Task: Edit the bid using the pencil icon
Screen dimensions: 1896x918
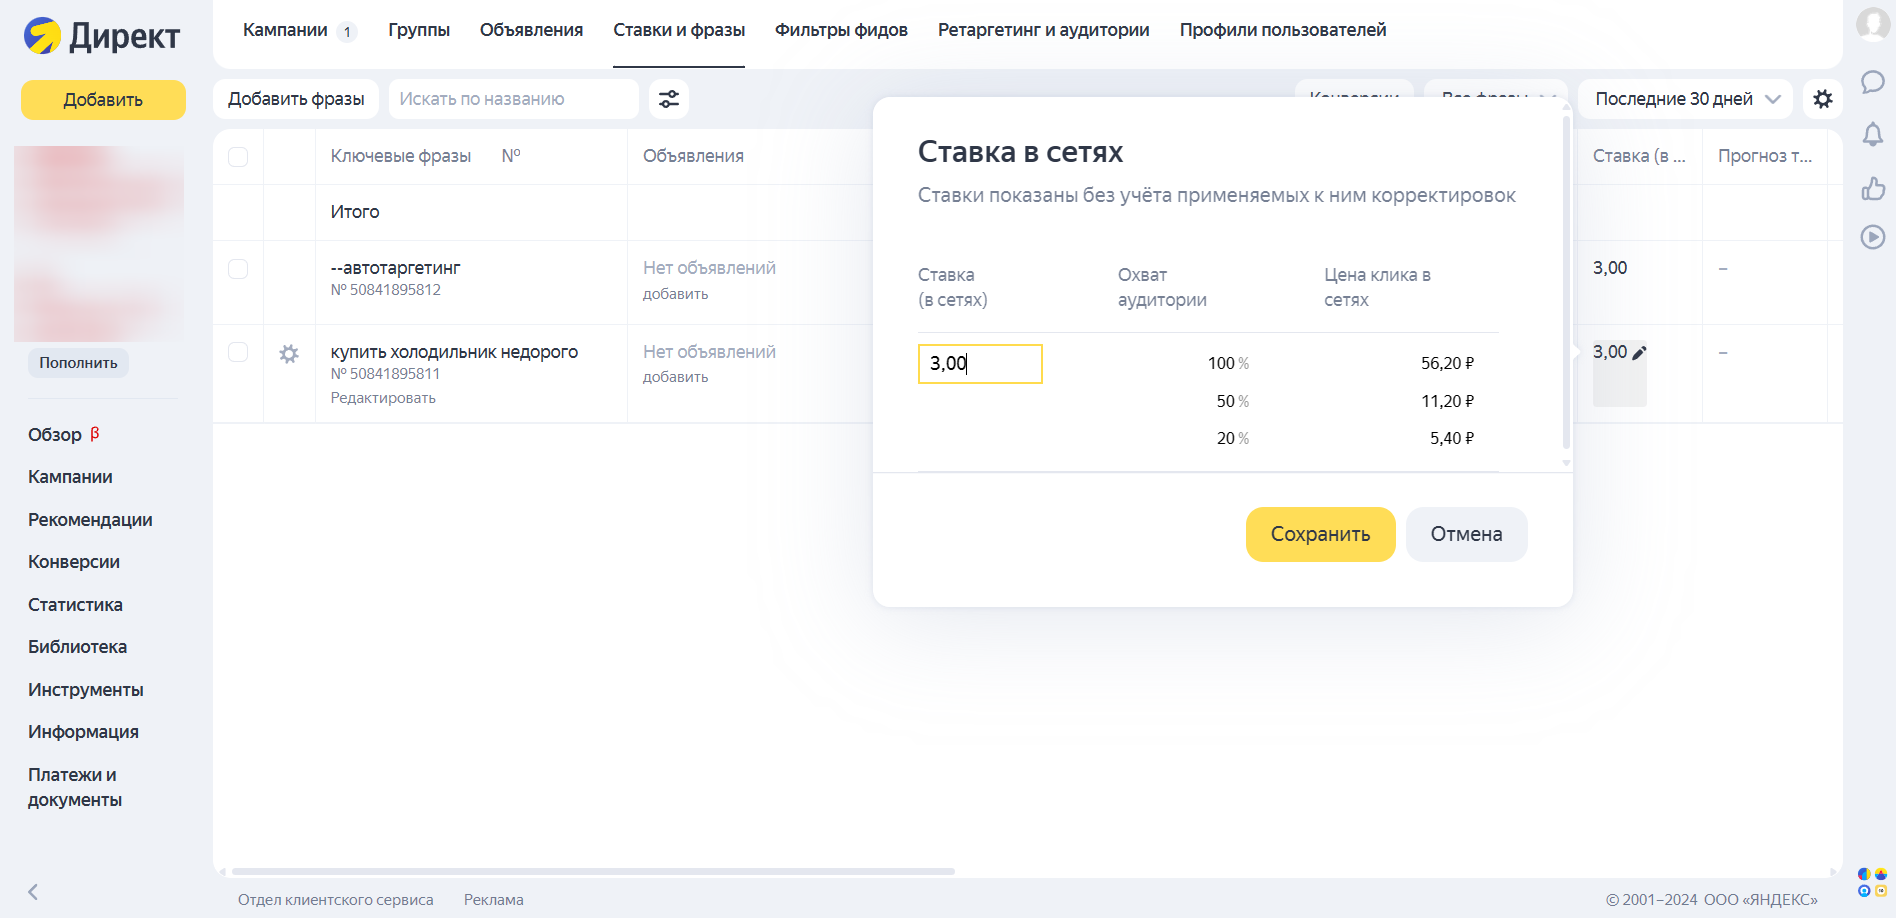Action: pos(1639,352)
